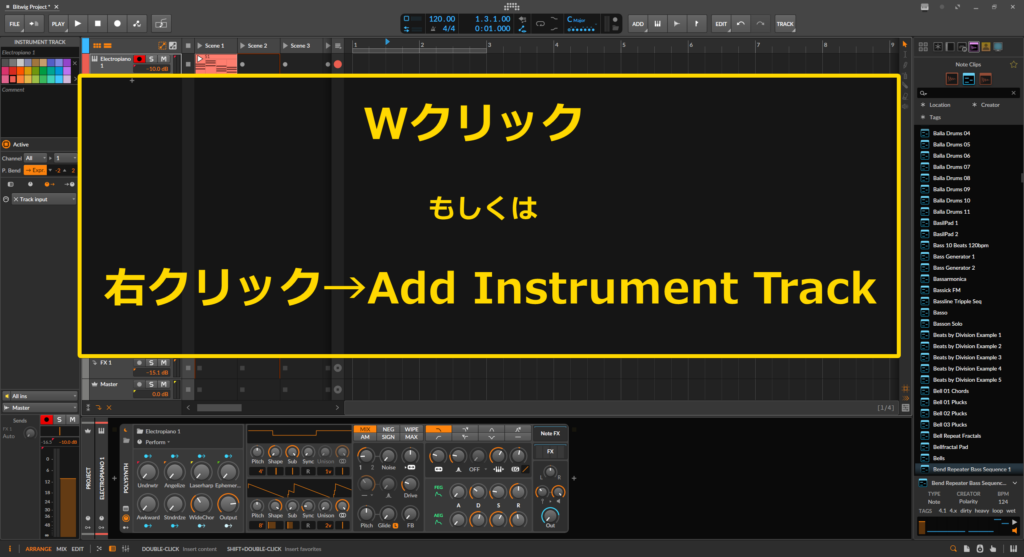Switch to EDIT view tab

(78, 549)
